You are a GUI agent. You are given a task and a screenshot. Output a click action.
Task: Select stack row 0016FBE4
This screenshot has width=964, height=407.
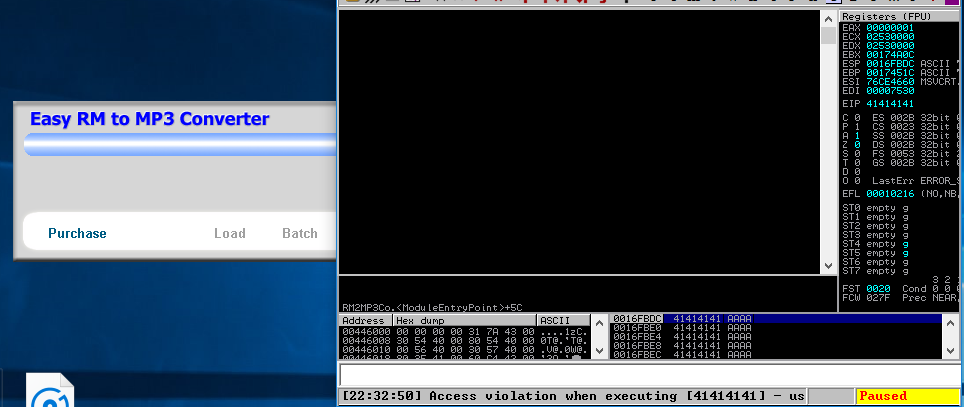pos(776,336)
